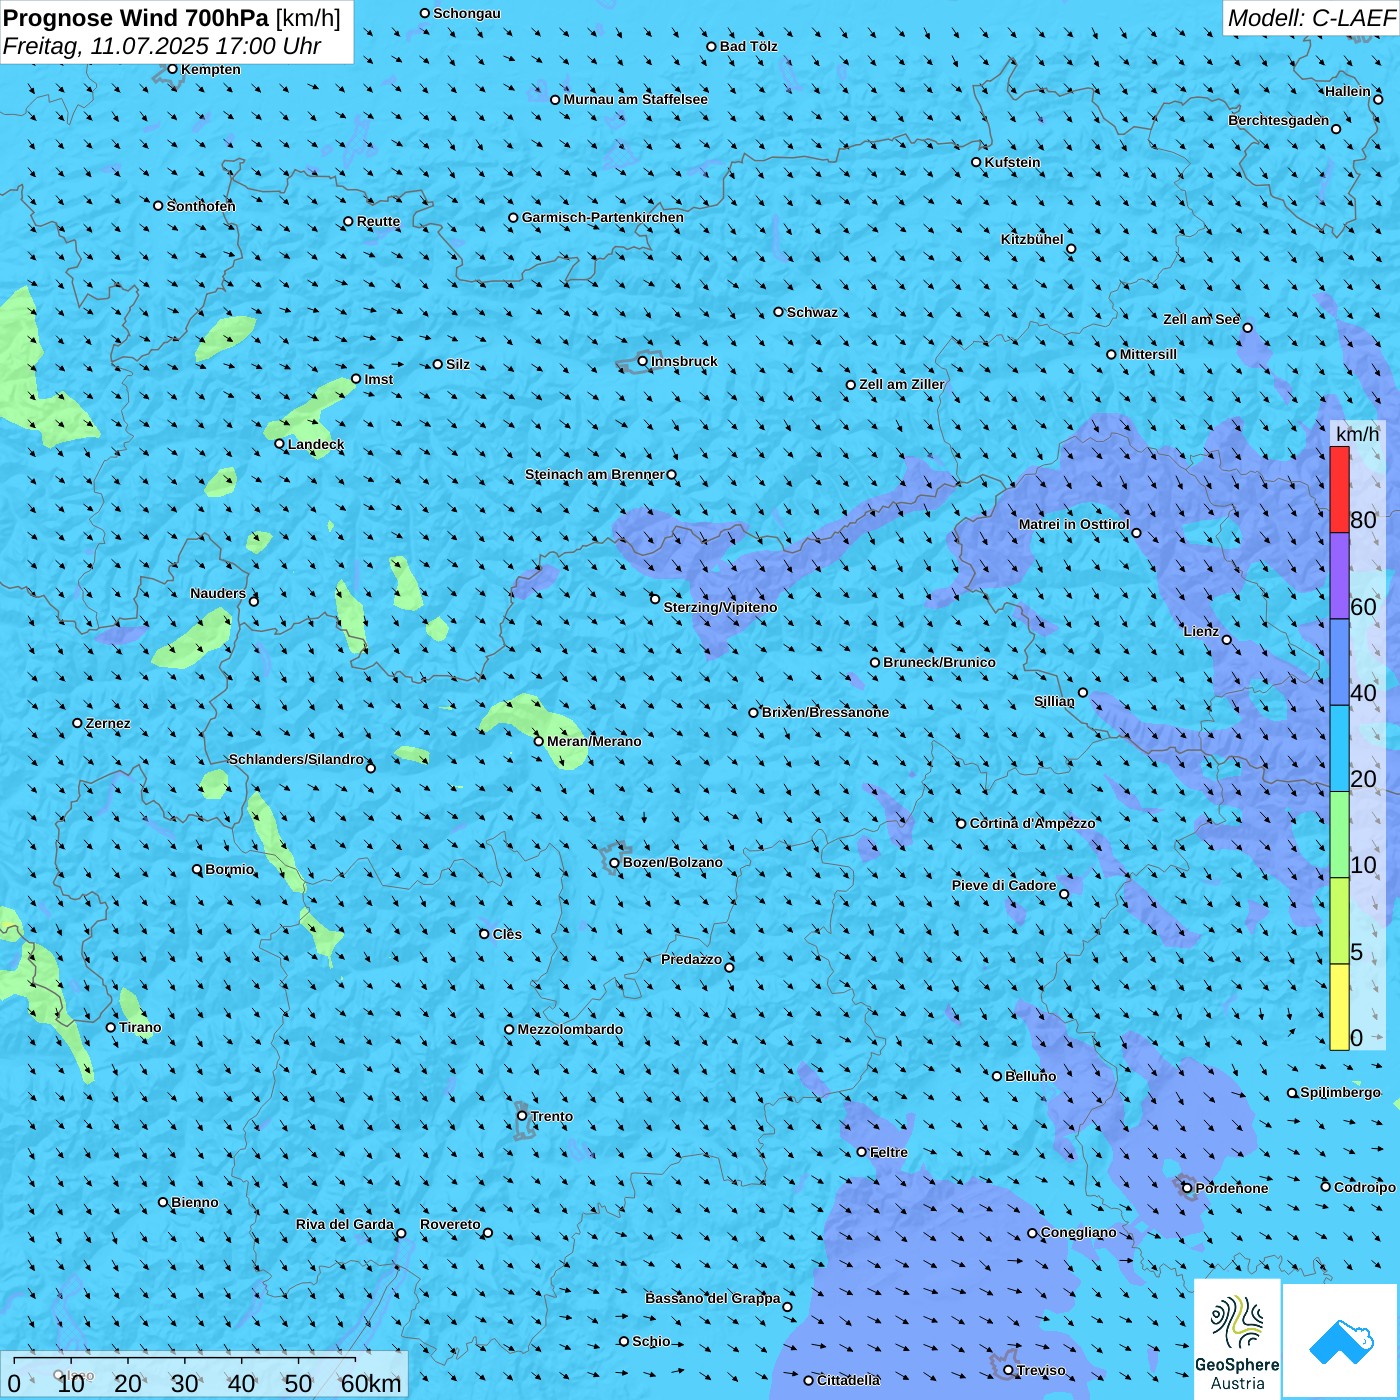Click the Kufstein location circle

click(x=977, y=162)
